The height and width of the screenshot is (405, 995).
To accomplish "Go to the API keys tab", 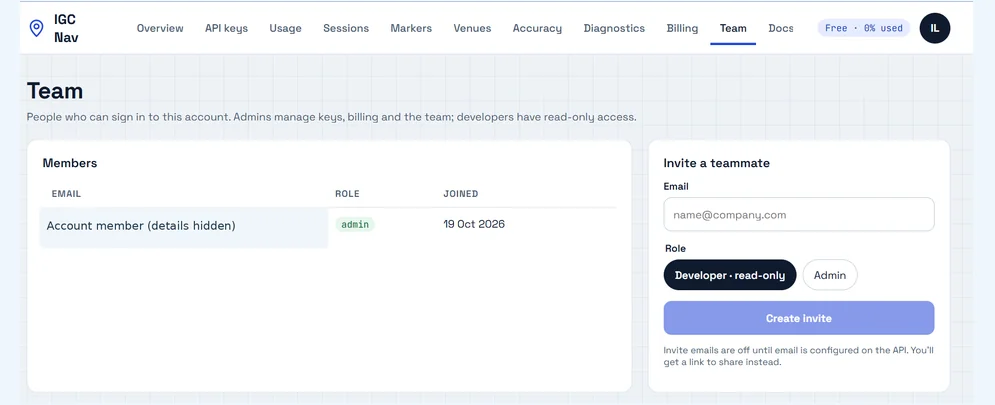I will tap(227, 28).
